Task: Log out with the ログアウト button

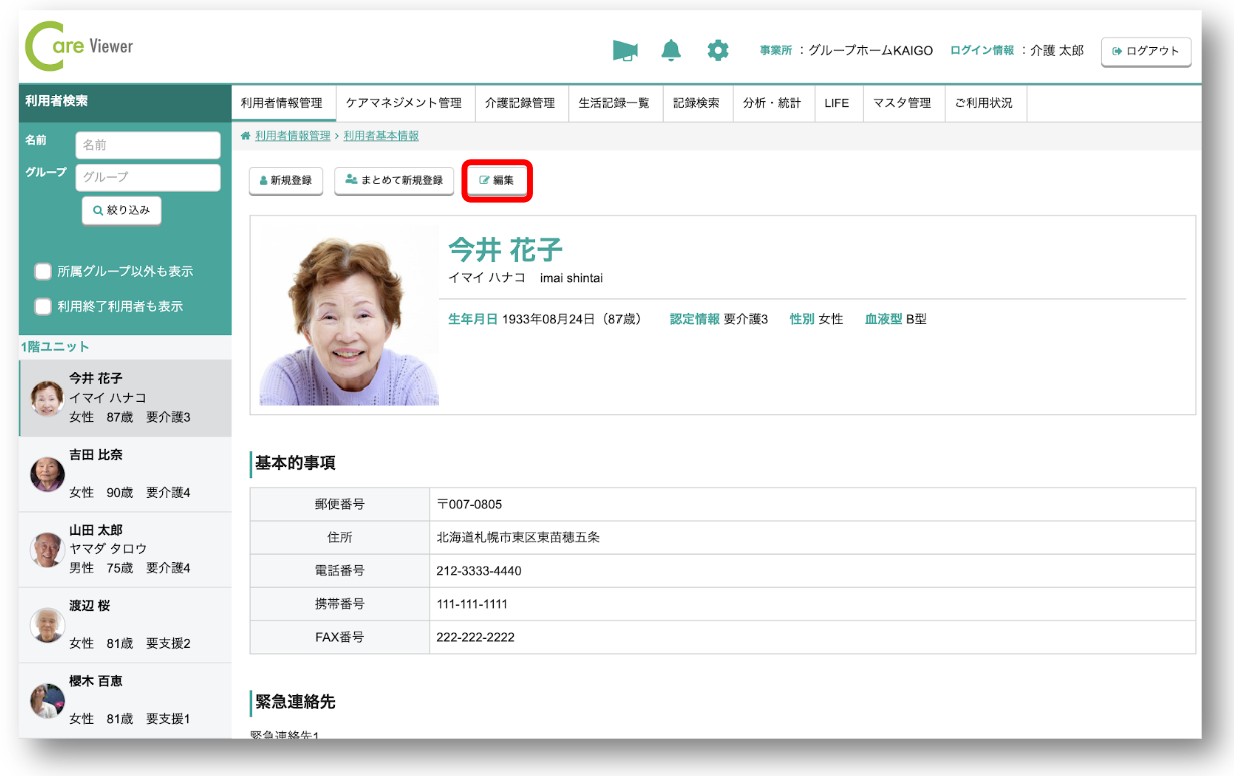Action: (1145, 51)
